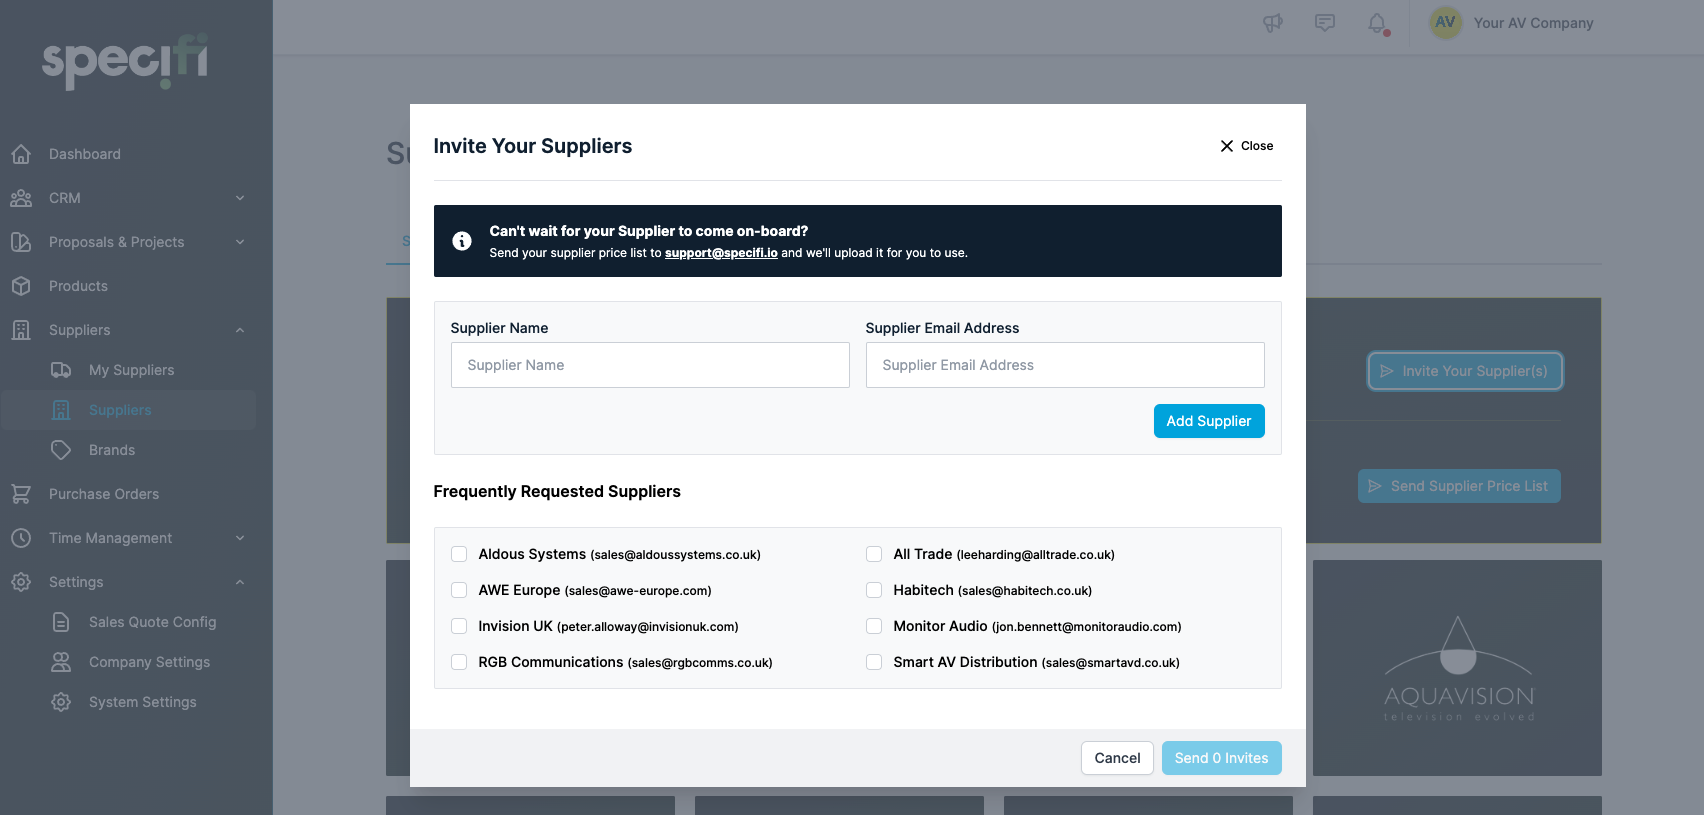Click the Suppliers building icon in main menu
The height and width of the screenshot is (815, 1704).
click(21, 330)
